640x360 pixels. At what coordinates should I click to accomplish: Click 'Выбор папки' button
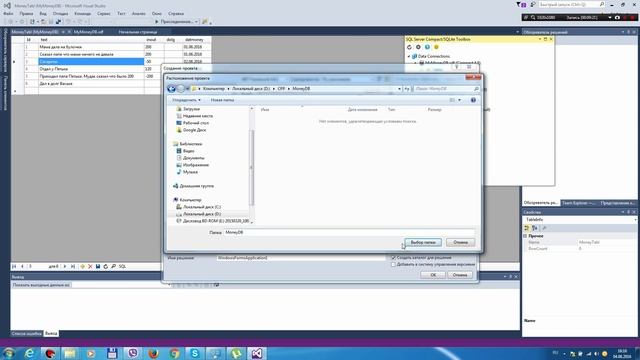click(423, 242)
